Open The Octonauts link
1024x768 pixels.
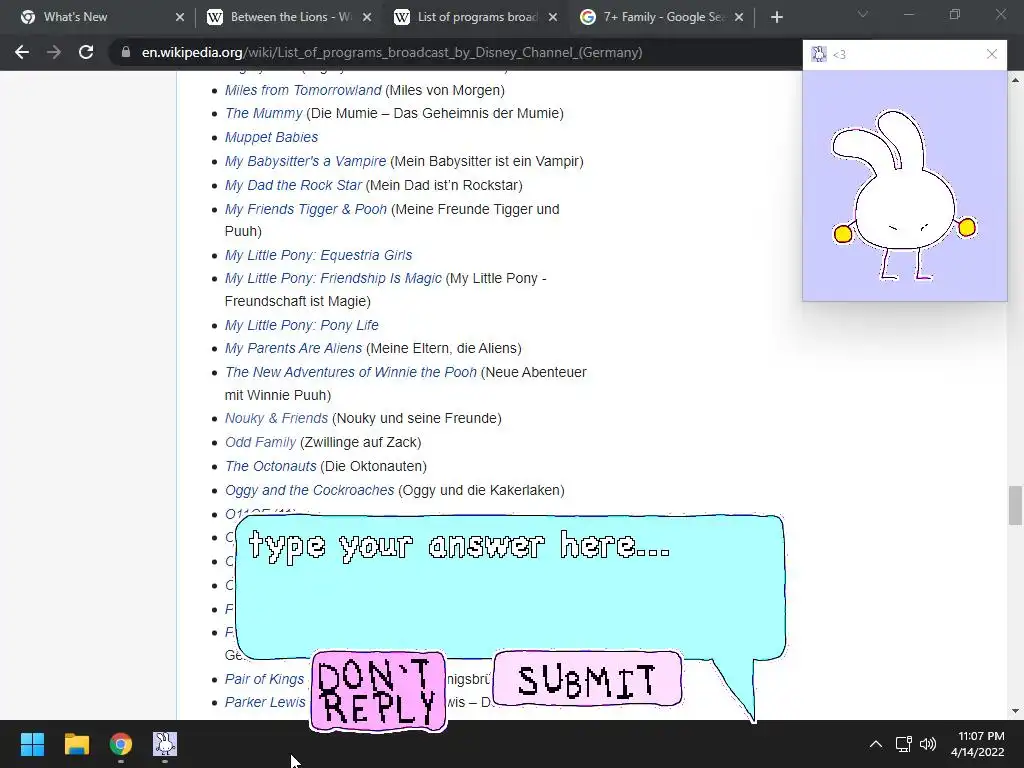[x=270, y=466]
